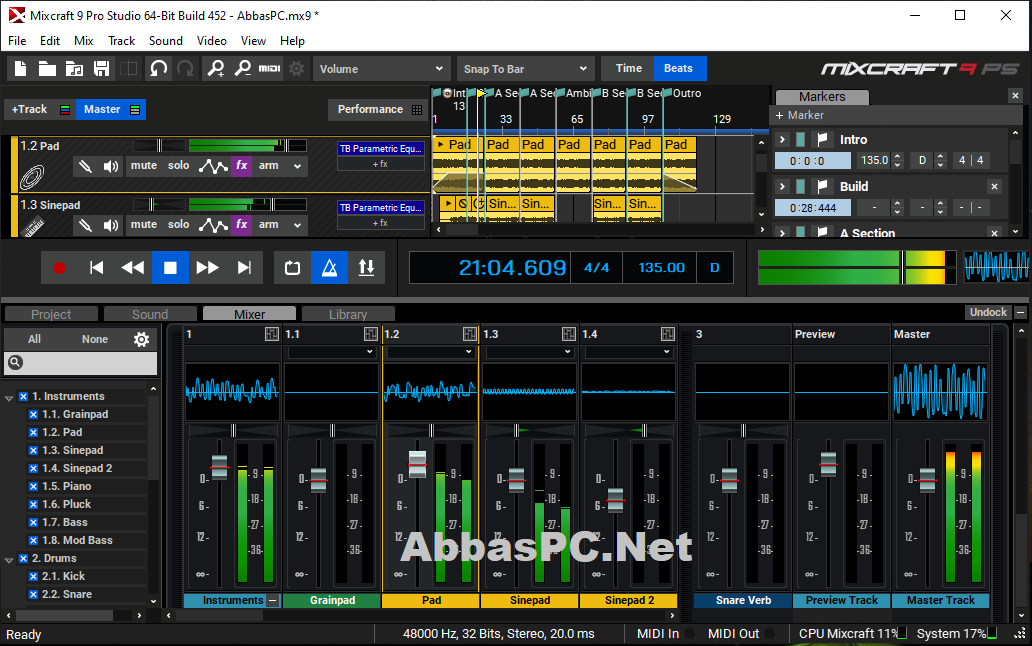Show automation on the 1.3 Sinepad track
The image size is (1032, 646).
tap(213, 225)
